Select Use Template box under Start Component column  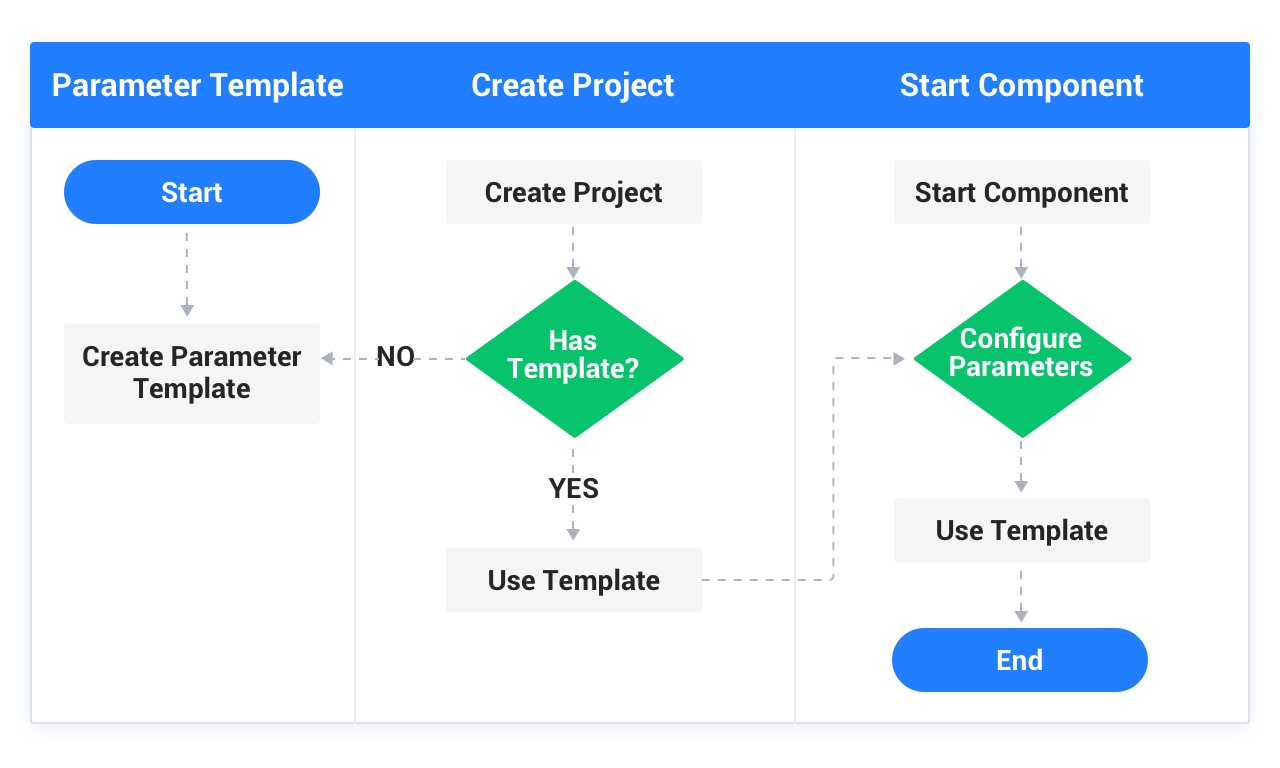click(1021, 530)
